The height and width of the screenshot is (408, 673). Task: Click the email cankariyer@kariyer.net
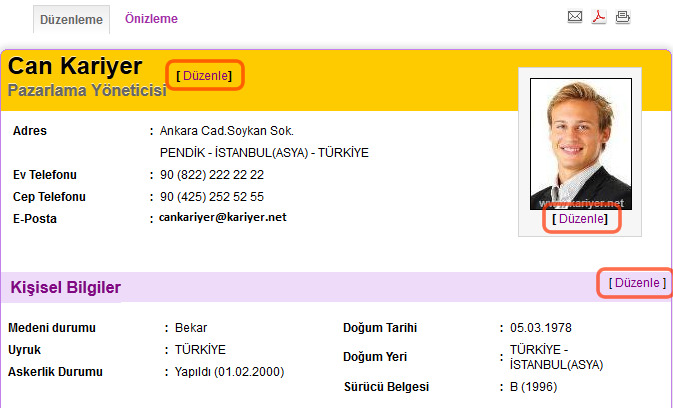(222, 217)
